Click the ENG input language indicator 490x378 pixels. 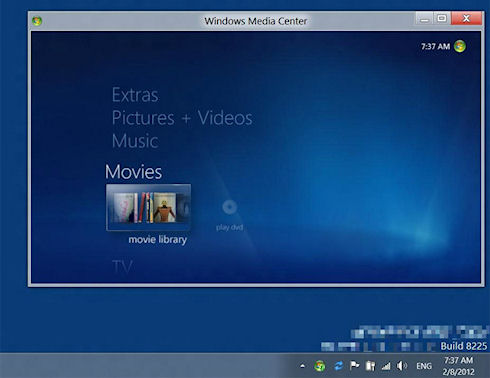tap(424, 366)
